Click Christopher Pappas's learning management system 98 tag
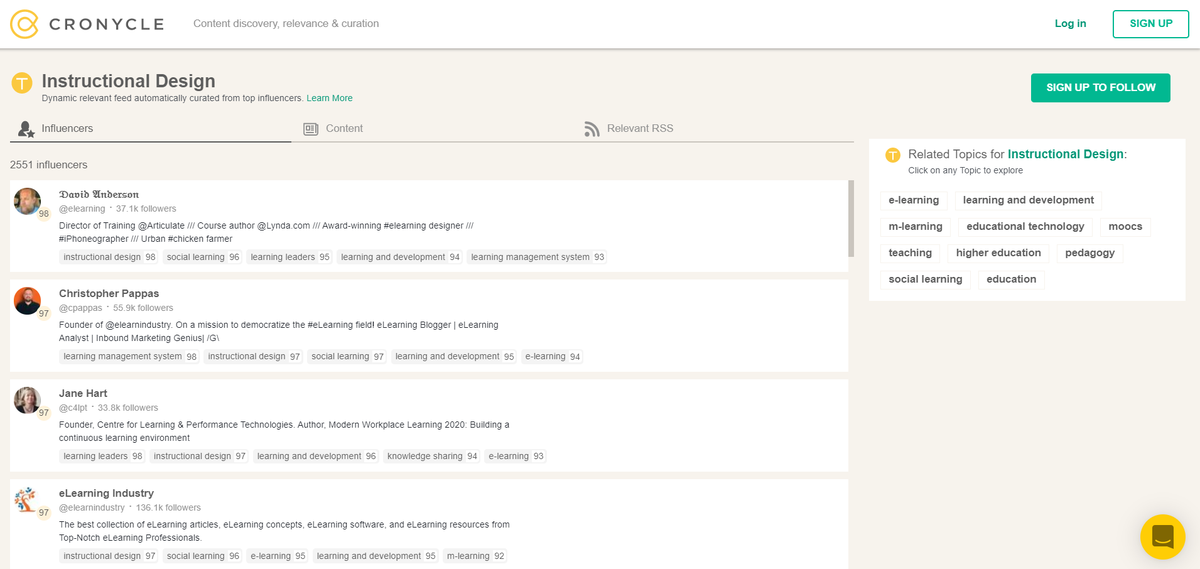The image size is (1200, 569). (x=130, y=356)
